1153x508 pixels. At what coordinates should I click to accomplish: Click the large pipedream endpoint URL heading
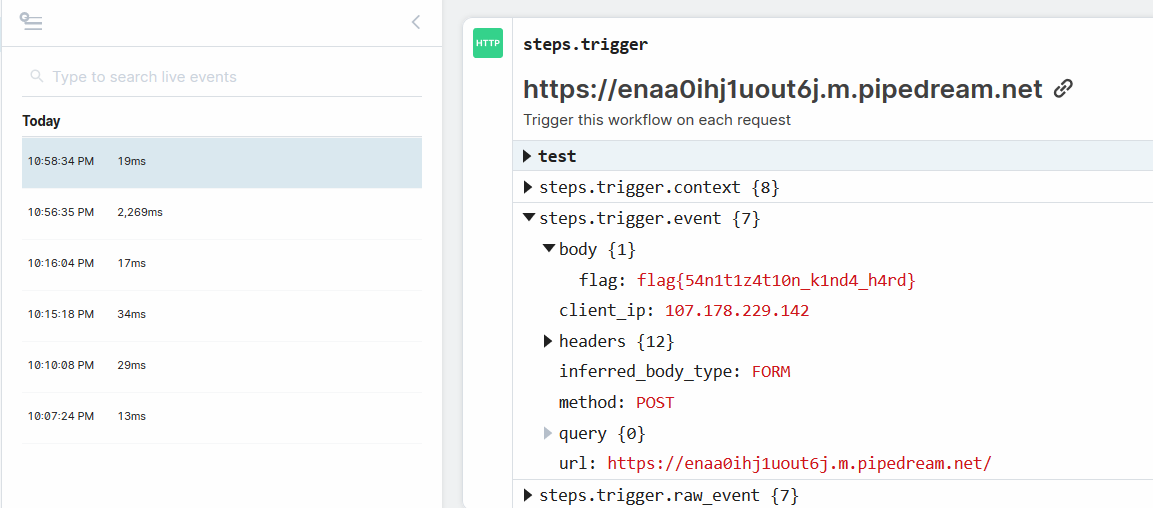pyautogui.click(x=783, y=89)
